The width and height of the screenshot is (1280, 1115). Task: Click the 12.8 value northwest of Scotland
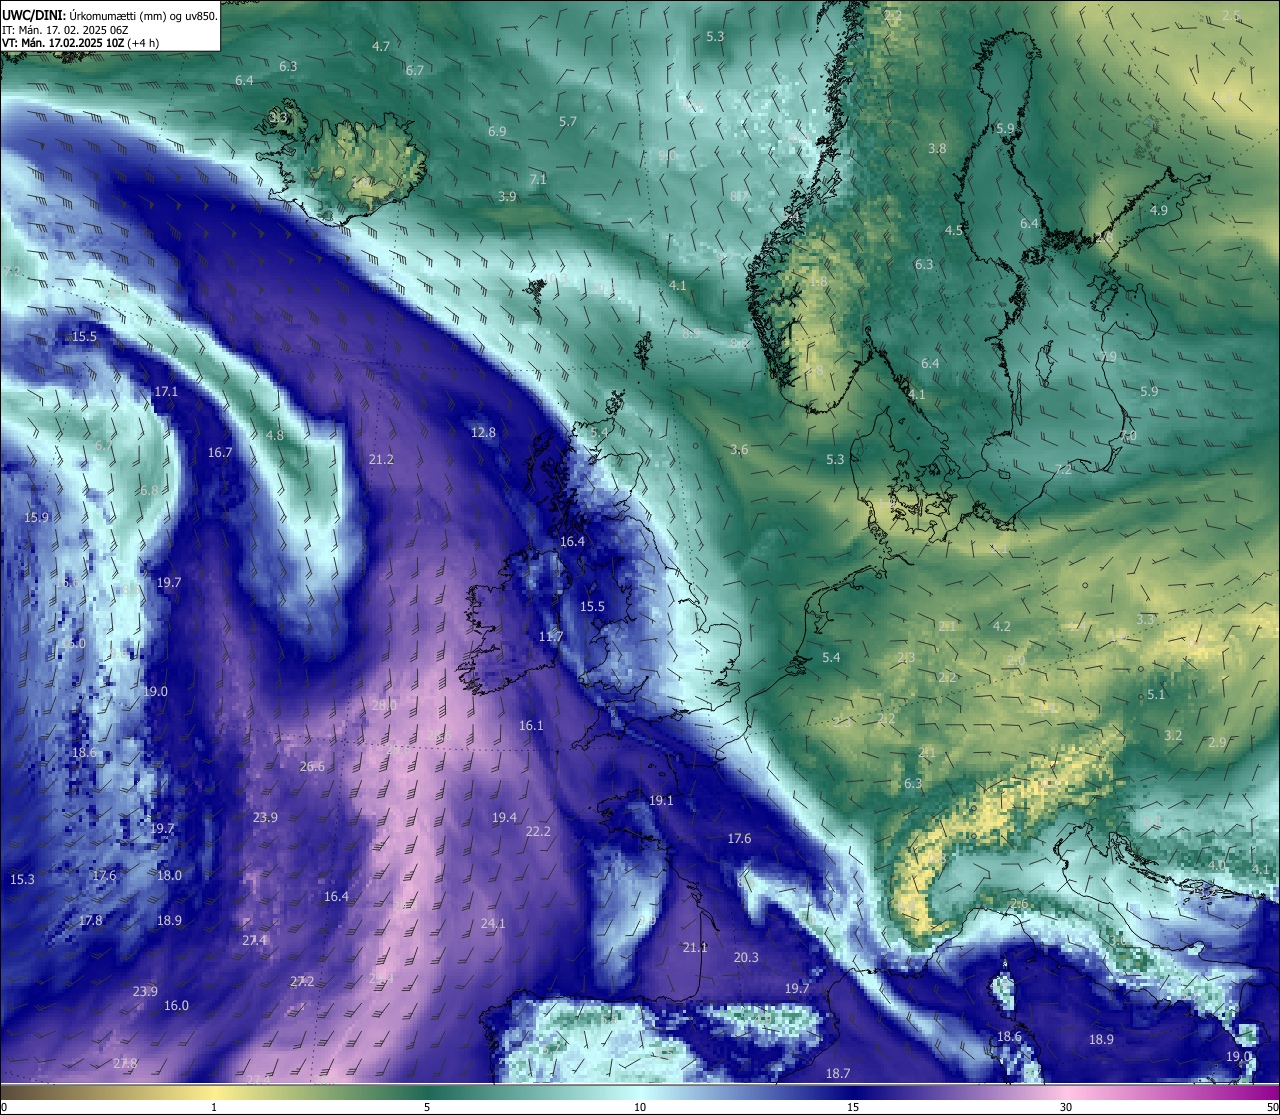coord(483,433)
